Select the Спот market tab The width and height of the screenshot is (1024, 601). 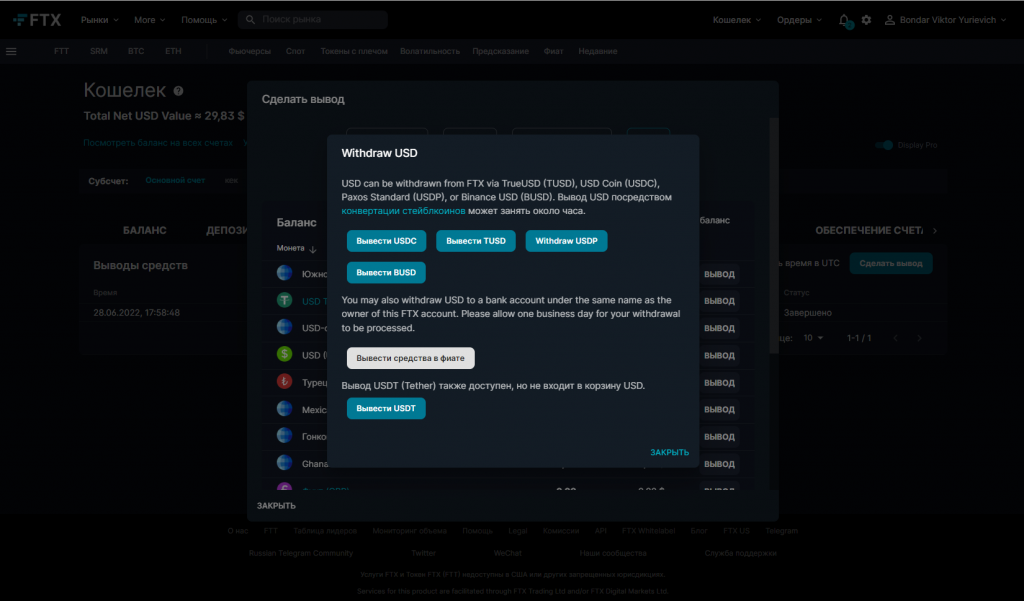point(295,51)
